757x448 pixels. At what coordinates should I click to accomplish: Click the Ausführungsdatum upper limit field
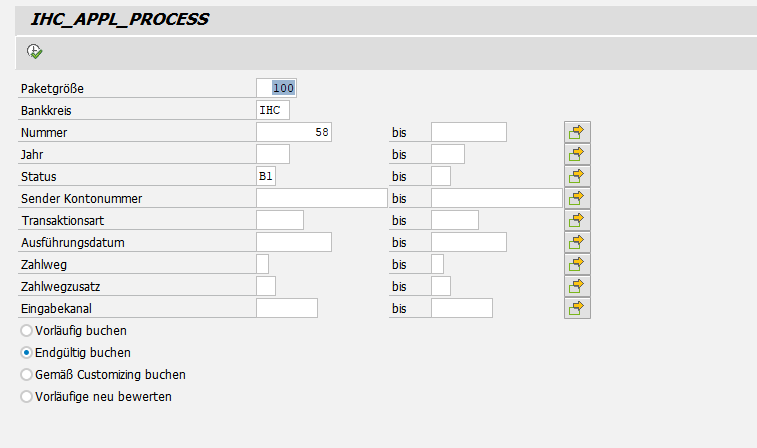[468, 242]
